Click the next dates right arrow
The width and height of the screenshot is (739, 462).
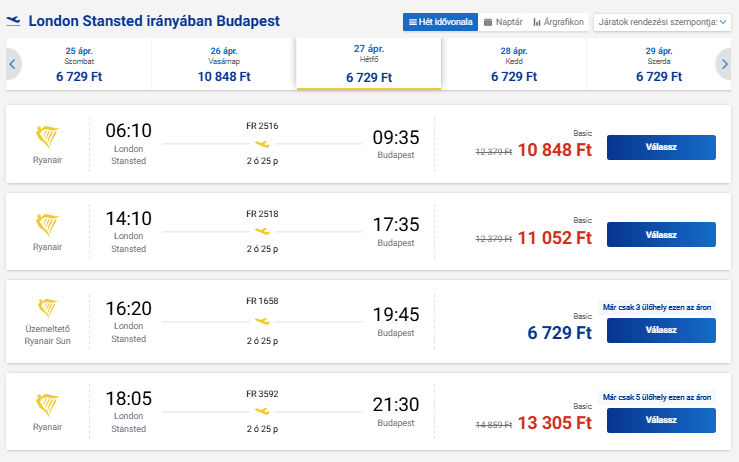[x=724, y=64]
